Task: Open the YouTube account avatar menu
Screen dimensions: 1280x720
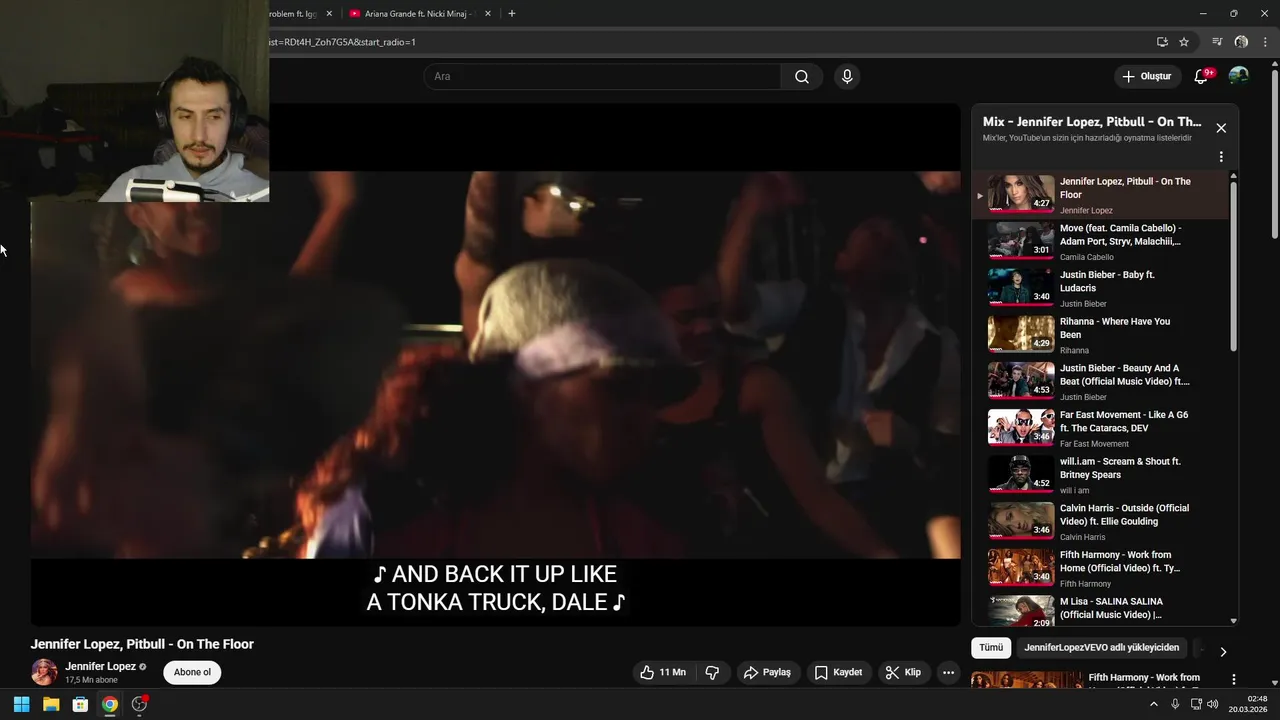Action: pyautogui.click(x=1239, y=76)
